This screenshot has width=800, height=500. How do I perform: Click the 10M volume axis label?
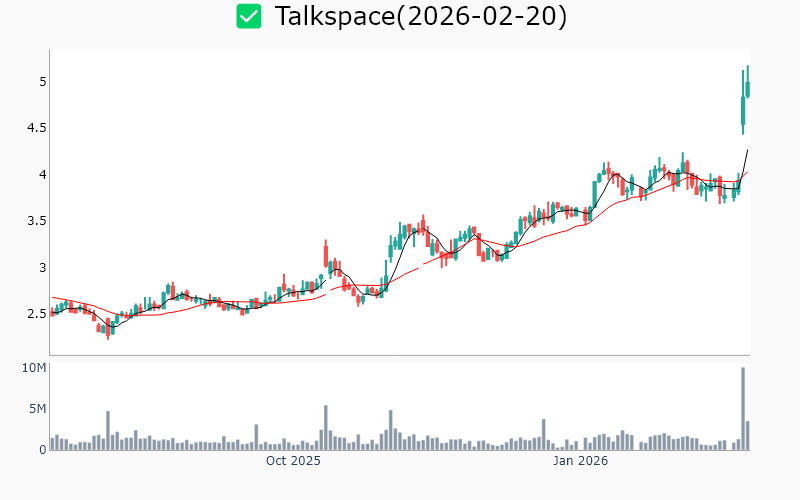[x=34, y=369]
